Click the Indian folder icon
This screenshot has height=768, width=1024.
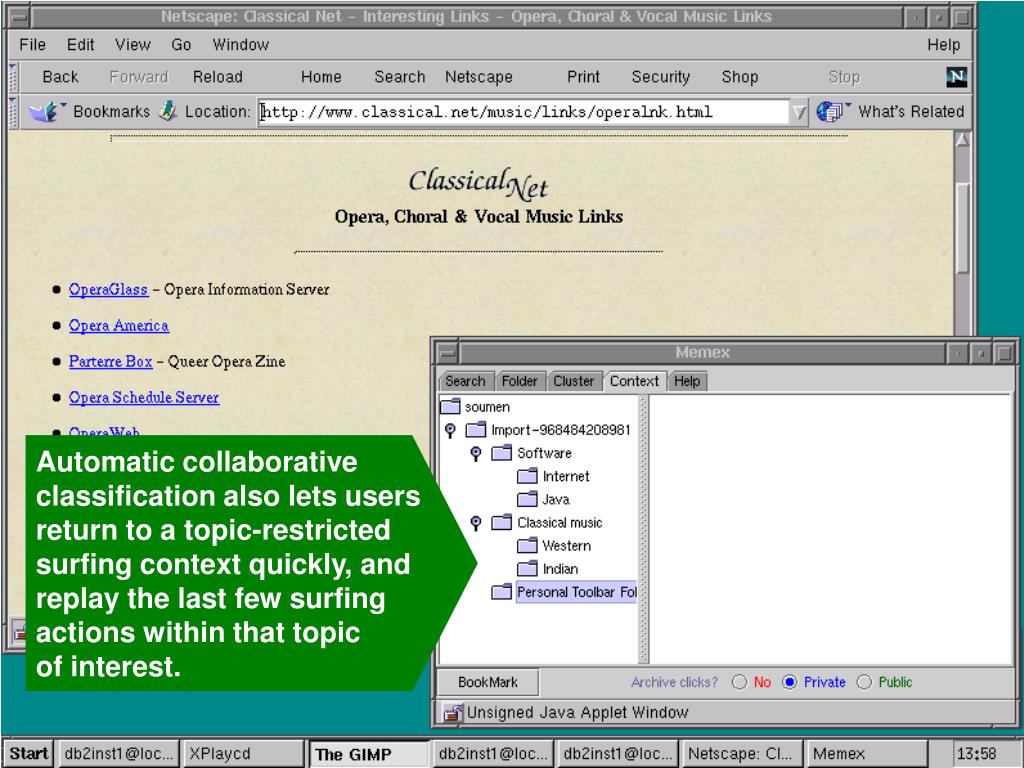click(x=527, y=569)
